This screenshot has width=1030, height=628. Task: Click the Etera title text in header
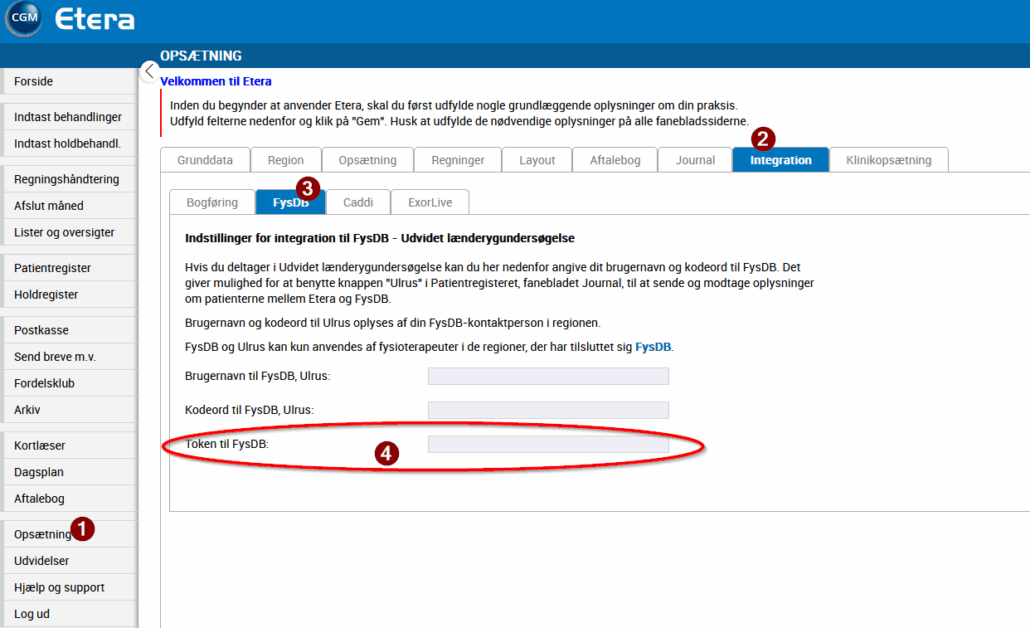click(95, 19)
